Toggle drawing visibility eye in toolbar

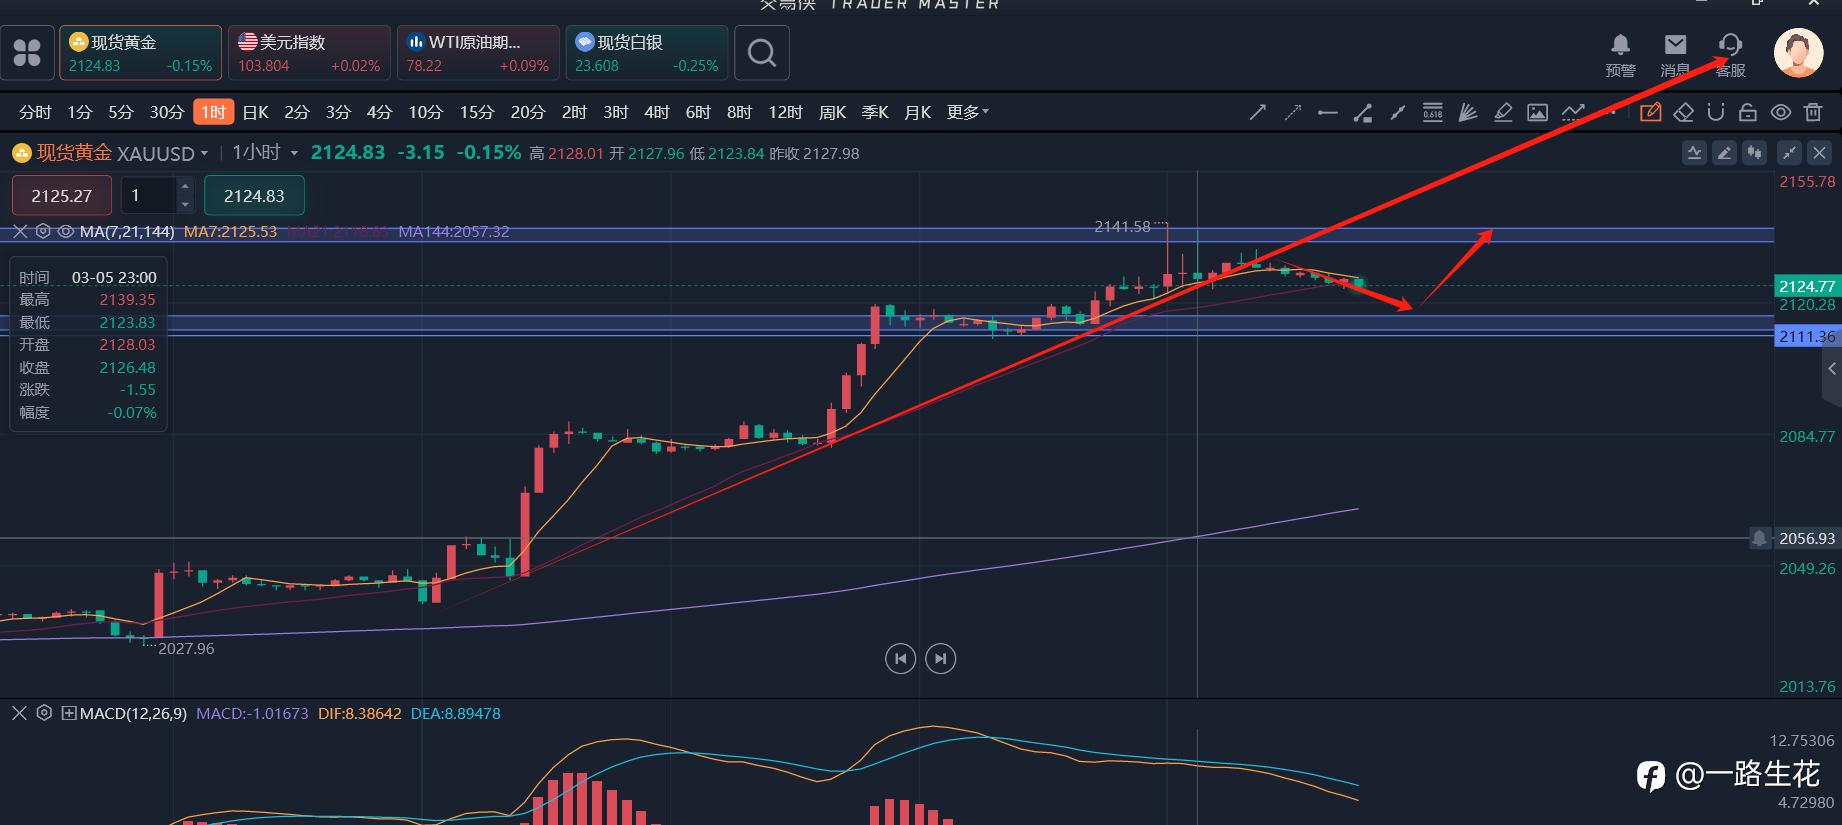(x=1781, y=112)
